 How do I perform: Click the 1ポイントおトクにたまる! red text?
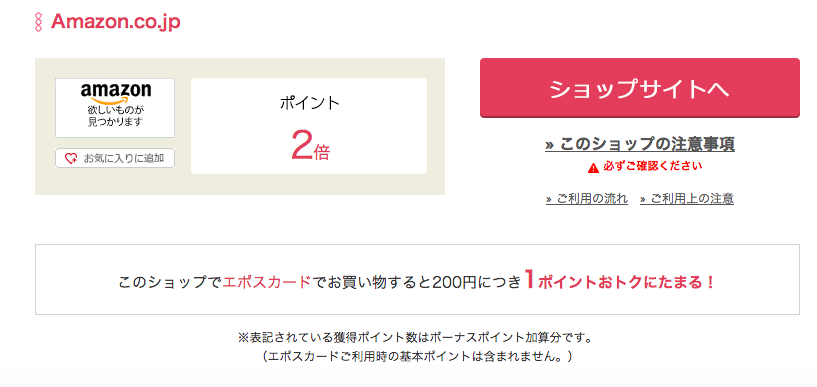(x=619, y=281)
